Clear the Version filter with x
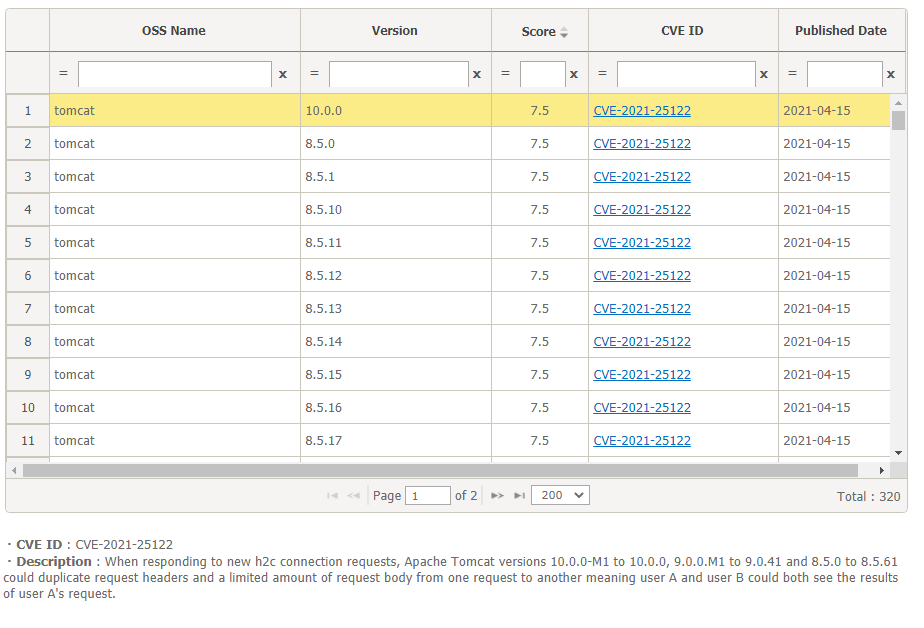Image resolution: width=924 pixels, height=628 pixels. (x=477, y=74)
